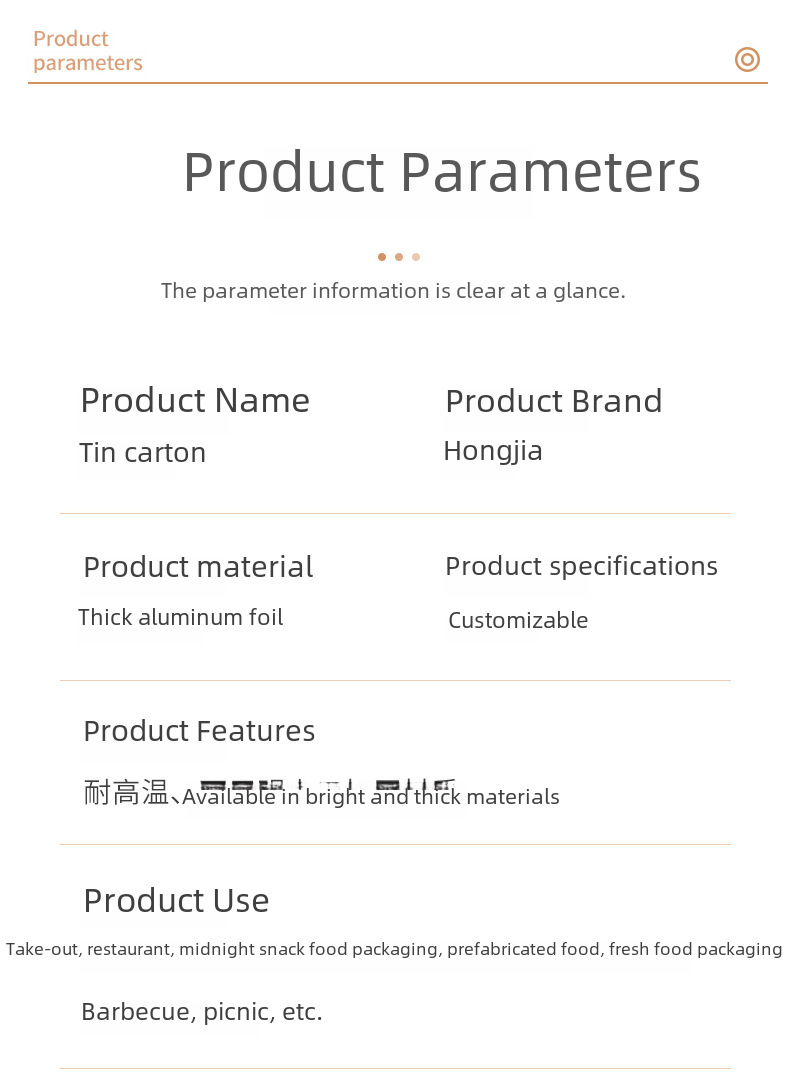Click the large "Product Parameters" title

(441, 172)
